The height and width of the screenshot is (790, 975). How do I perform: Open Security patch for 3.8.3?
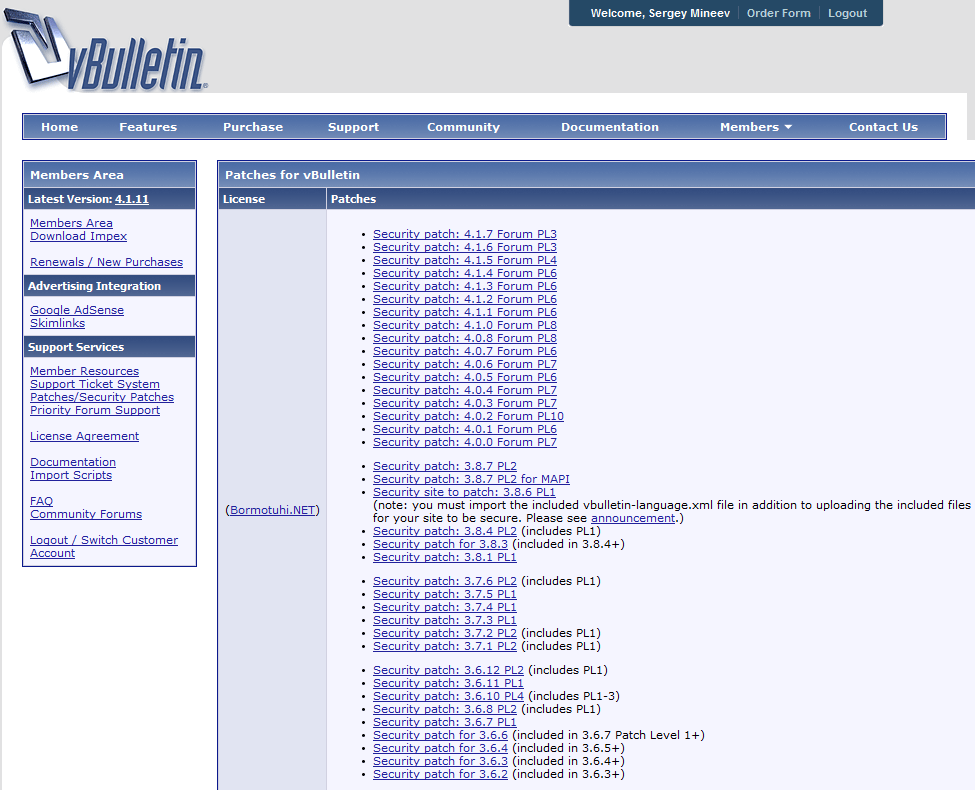click(x=440, y=545)
